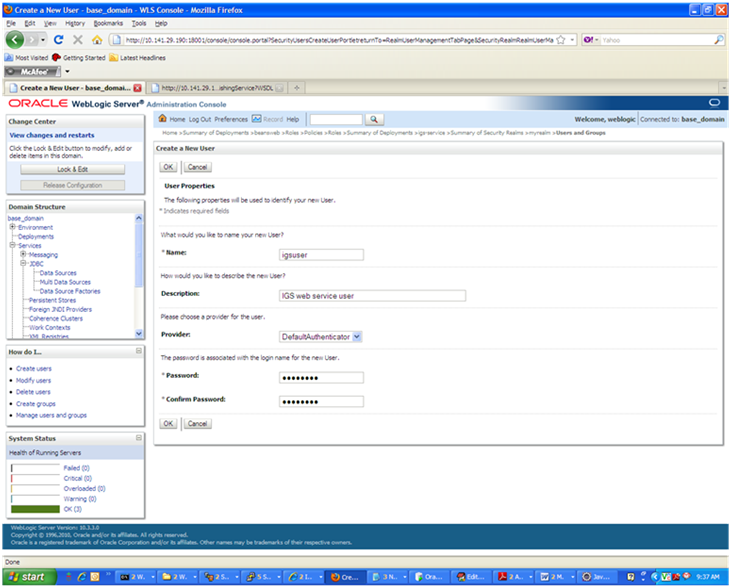Collapse the How do I panel
The image size is (730, 587).
[139, 351]
